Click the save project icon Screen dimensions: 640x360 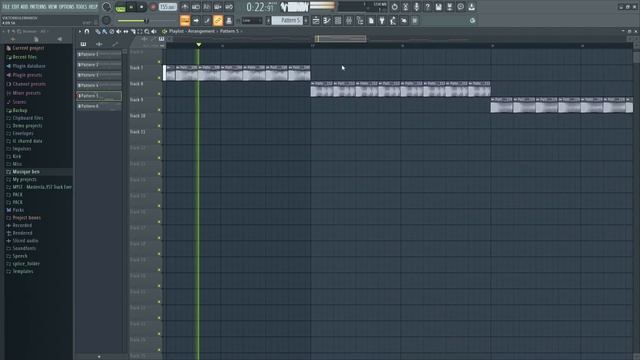(x=438, y=7)
